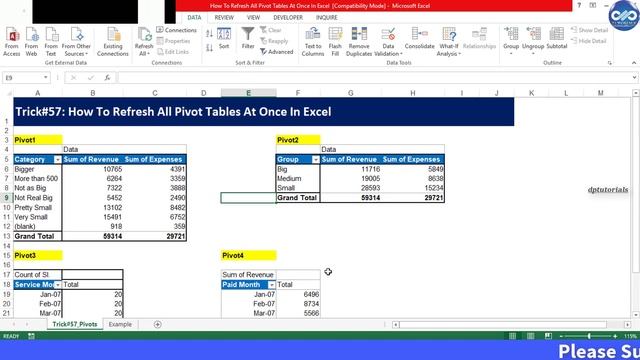This screenshot has height=360, width=640.
Task: Click the Subtotal button
Action: [557, 39]
